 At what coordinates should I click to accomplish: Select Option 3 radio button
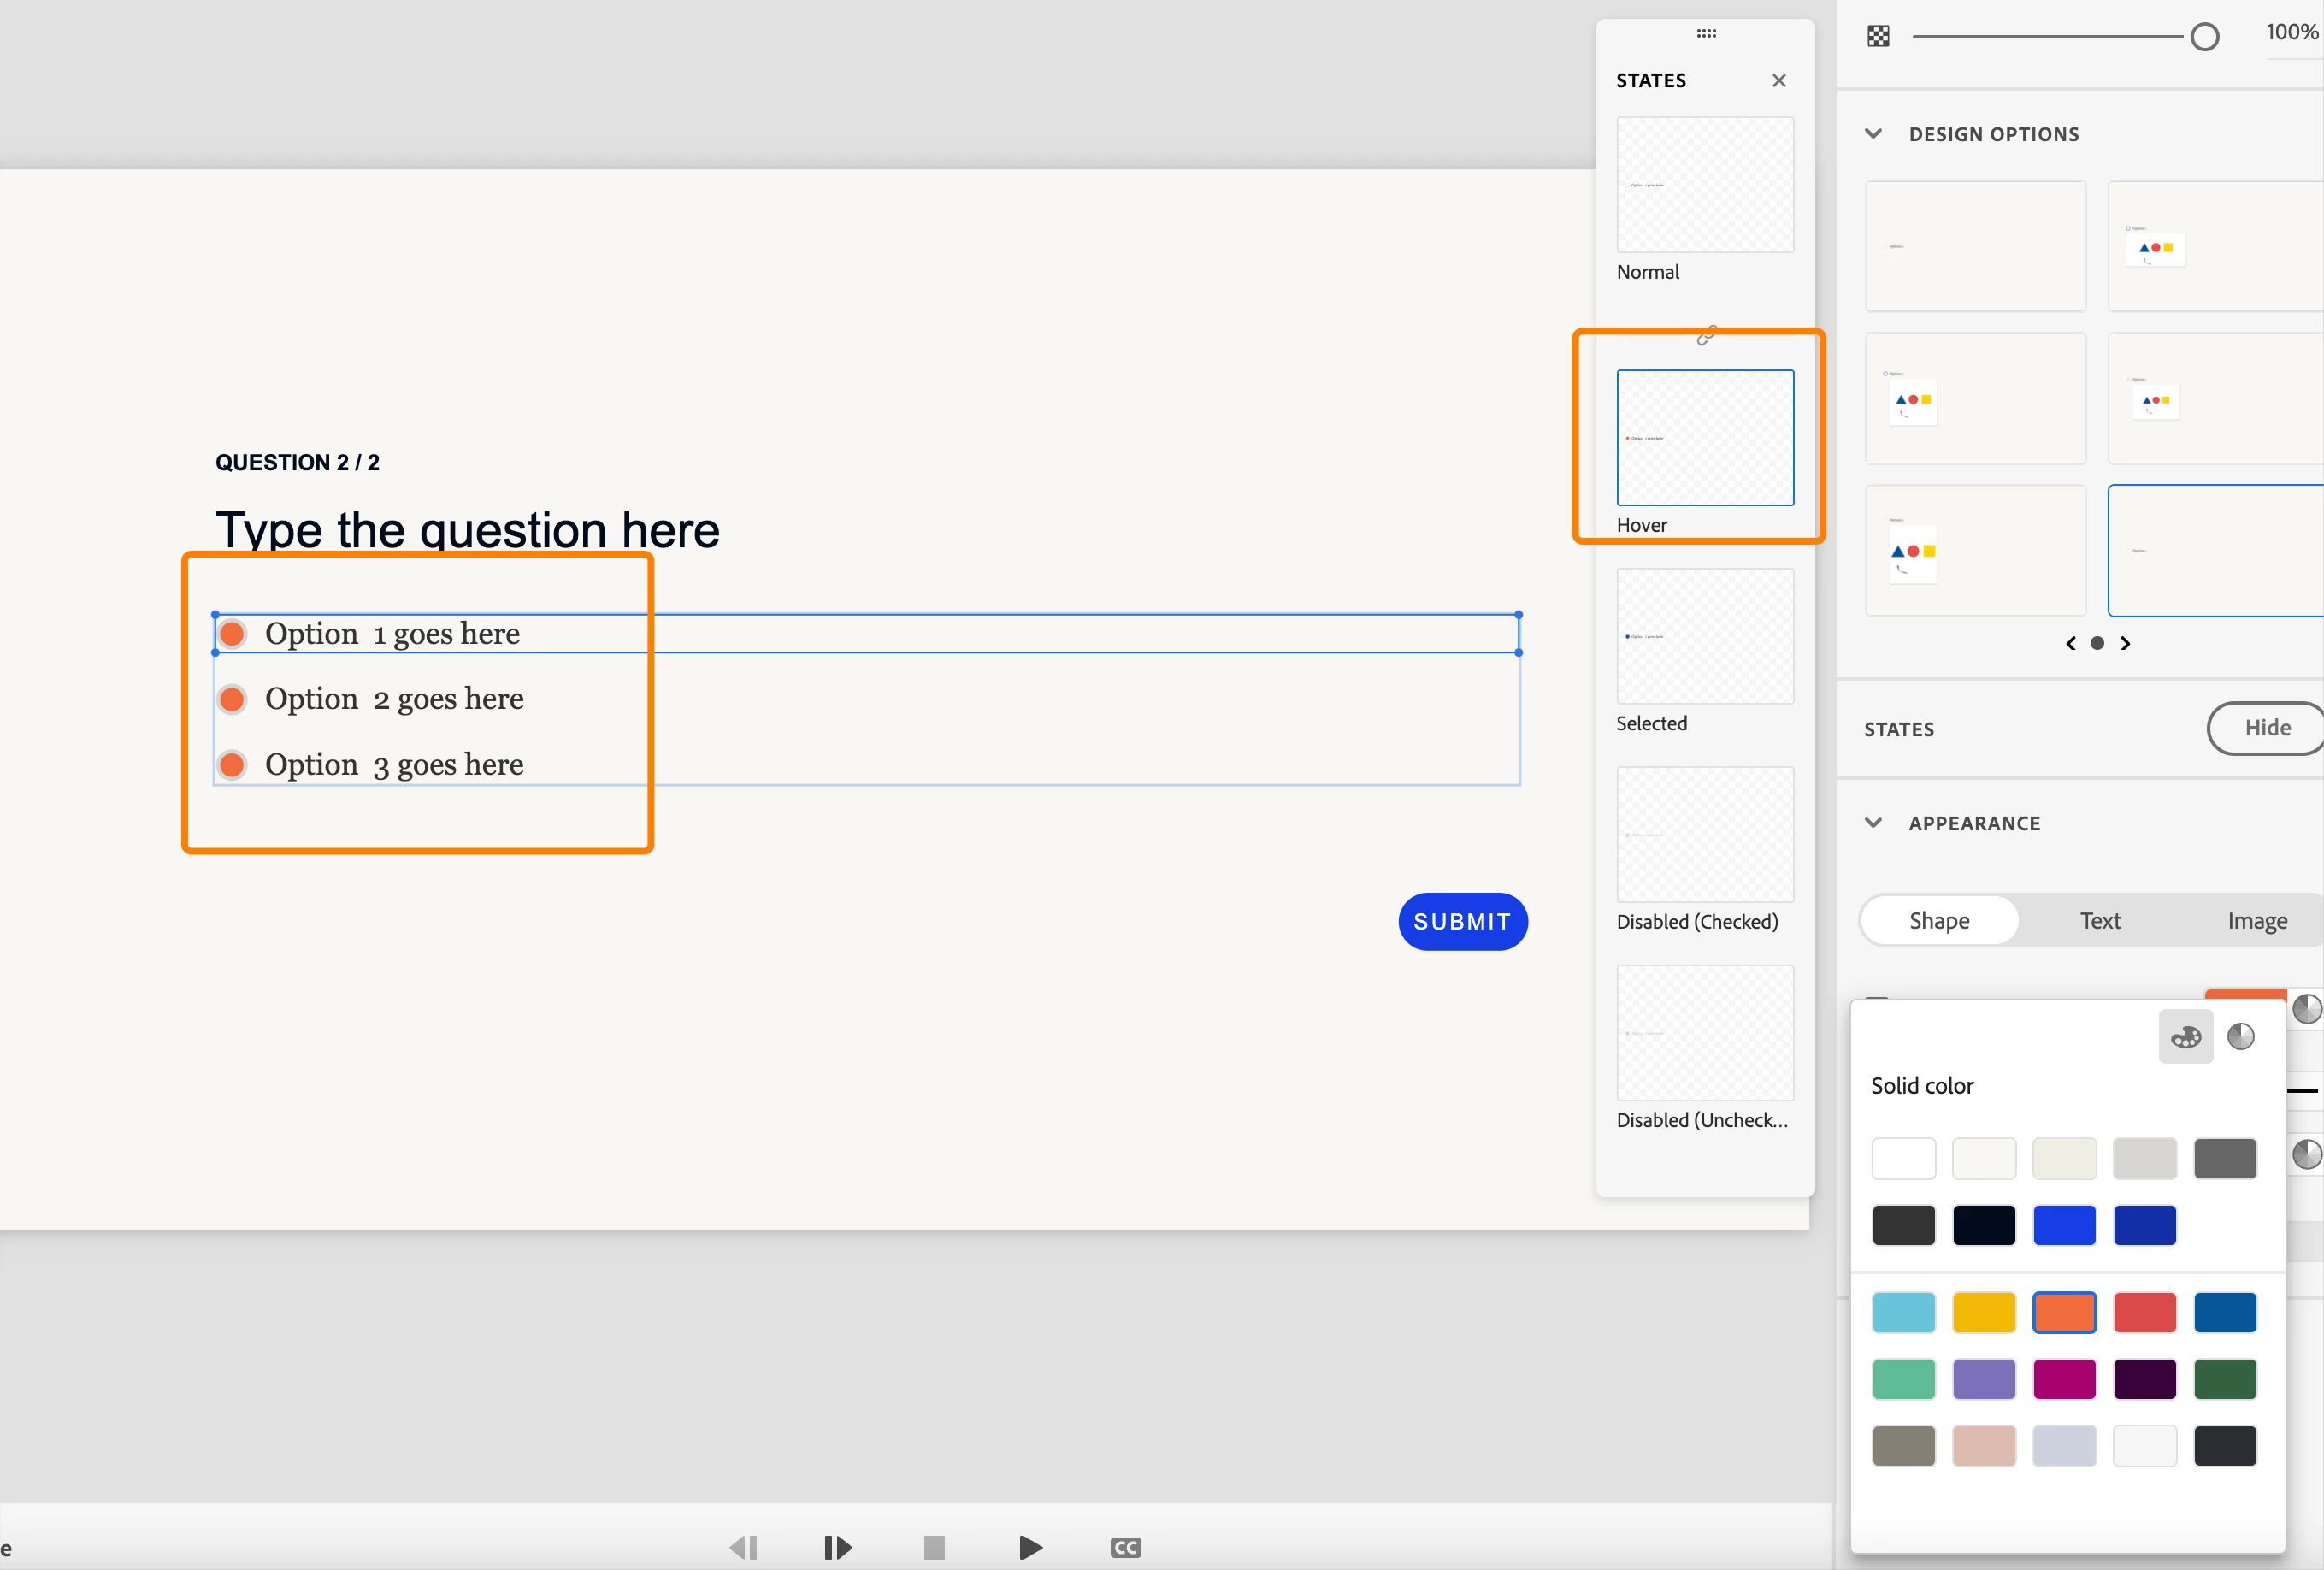click(x=232, y=765)
